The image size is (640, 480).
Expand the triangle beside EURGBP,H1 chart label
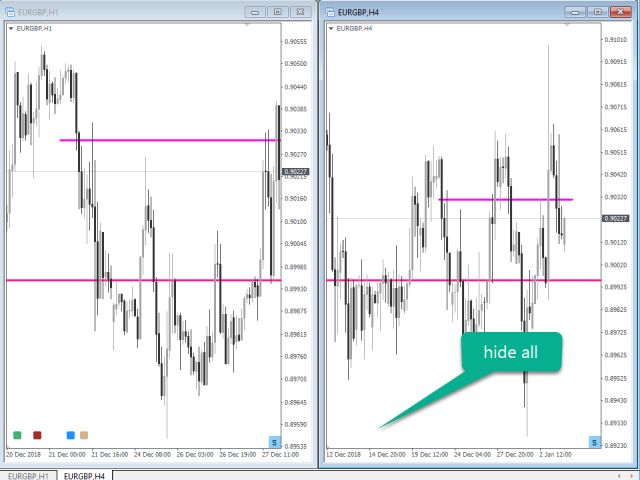click(x=11, y=29)
